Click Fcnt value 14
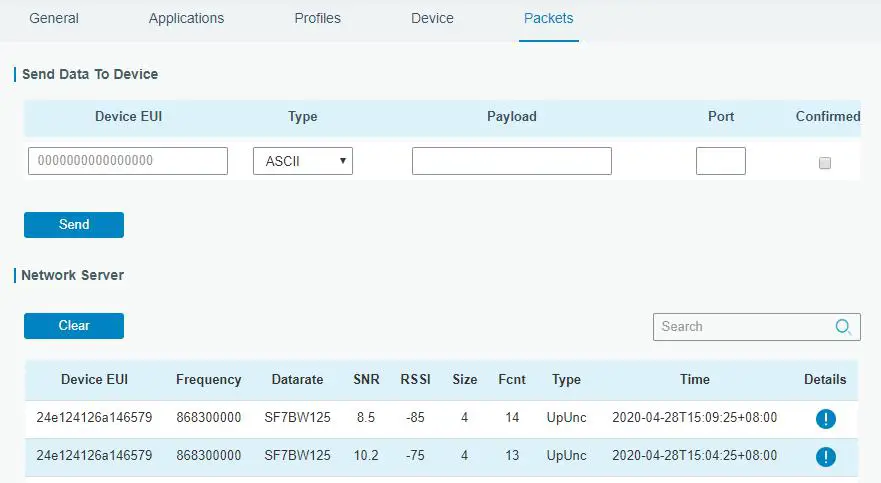881x483 pixels. 512,417
